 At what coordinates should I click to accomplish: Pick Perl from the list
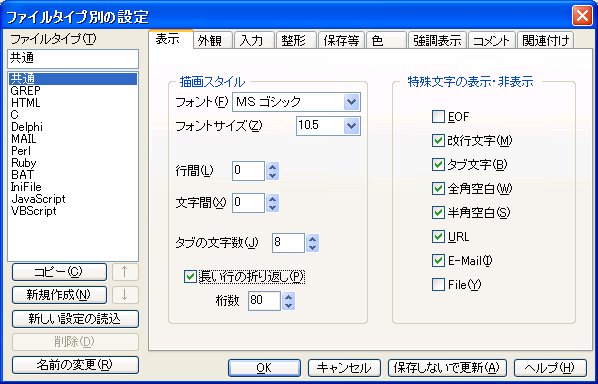[x=73, y=151]
